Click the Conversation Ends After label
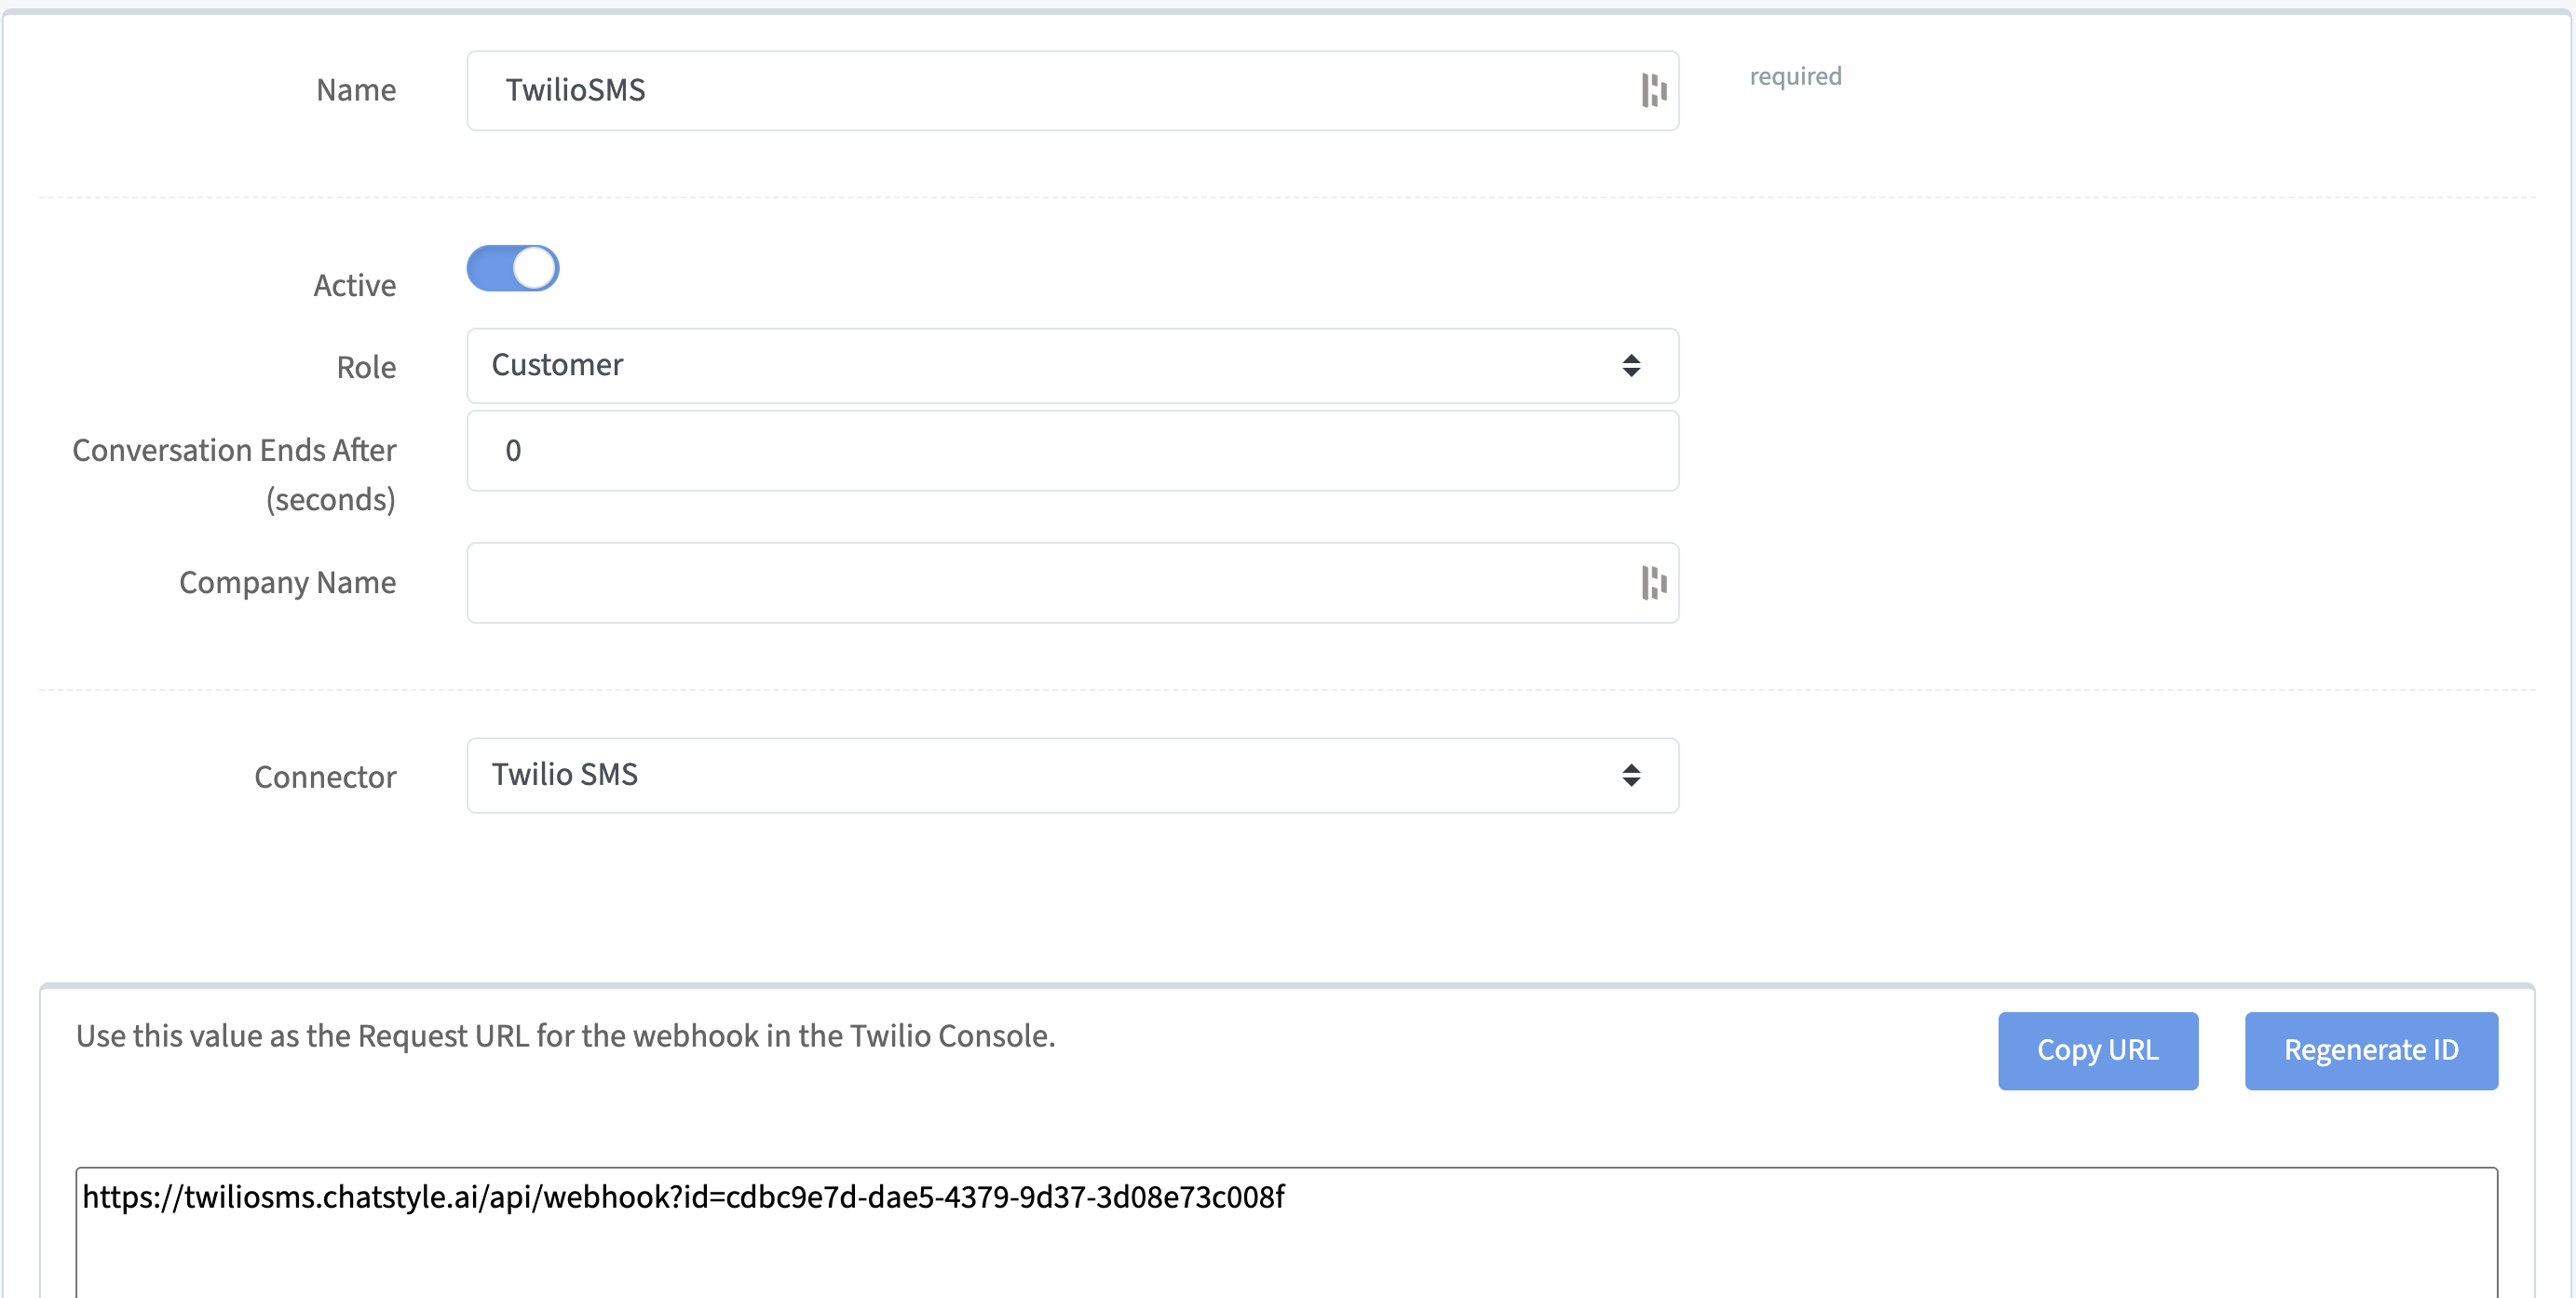Viewport: 2576px width, 1298px height. pos(235,474)
